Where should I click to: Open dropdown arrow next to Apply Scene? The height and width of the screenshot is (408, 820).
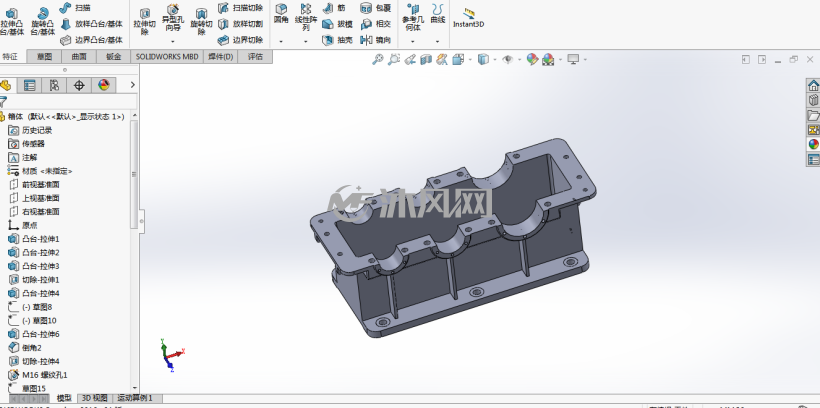pos(560,60)
